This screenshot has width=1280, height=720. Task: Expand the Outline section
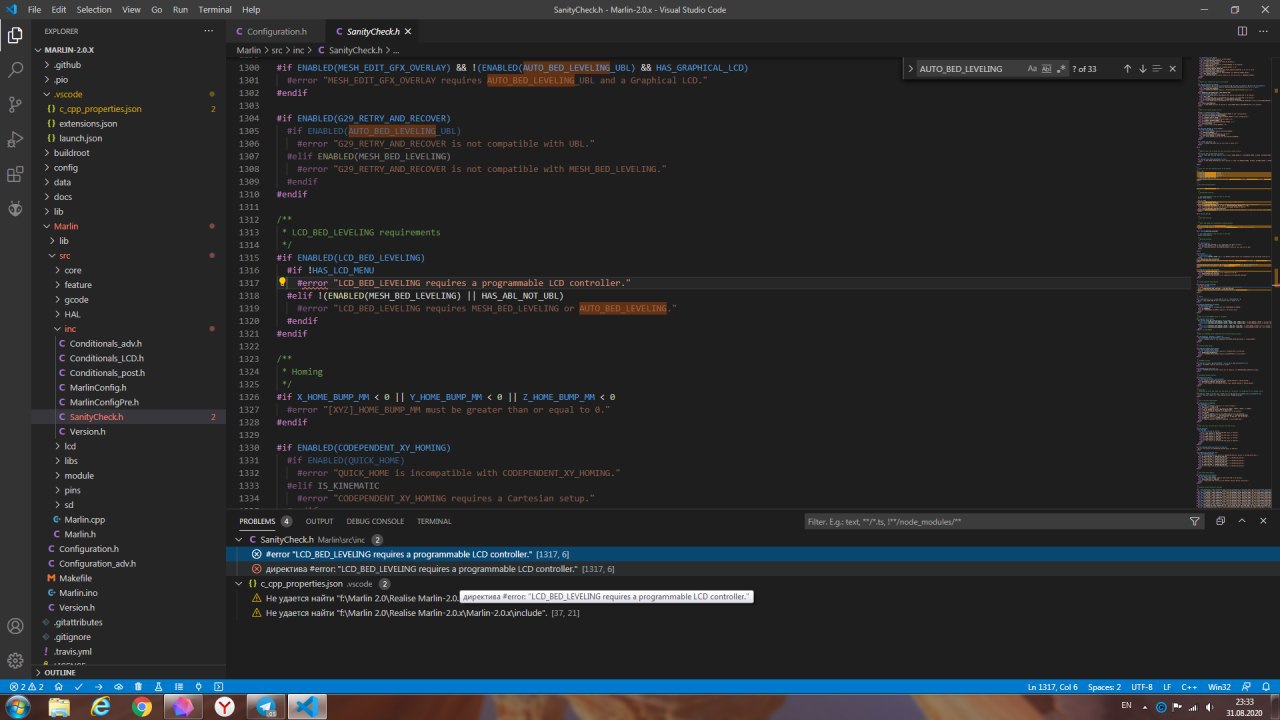click(x=60, y=673)
